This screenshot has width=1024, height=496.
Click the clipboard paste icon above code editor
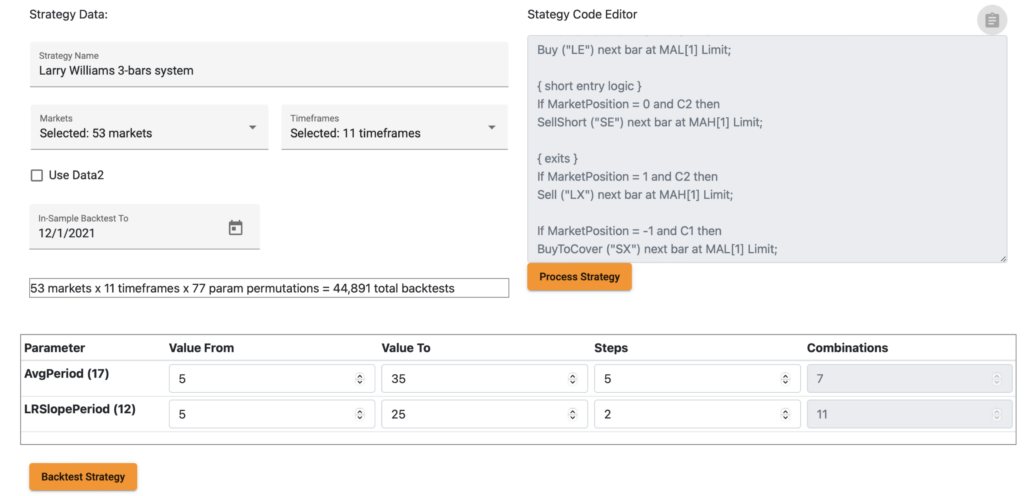[991, 20]
